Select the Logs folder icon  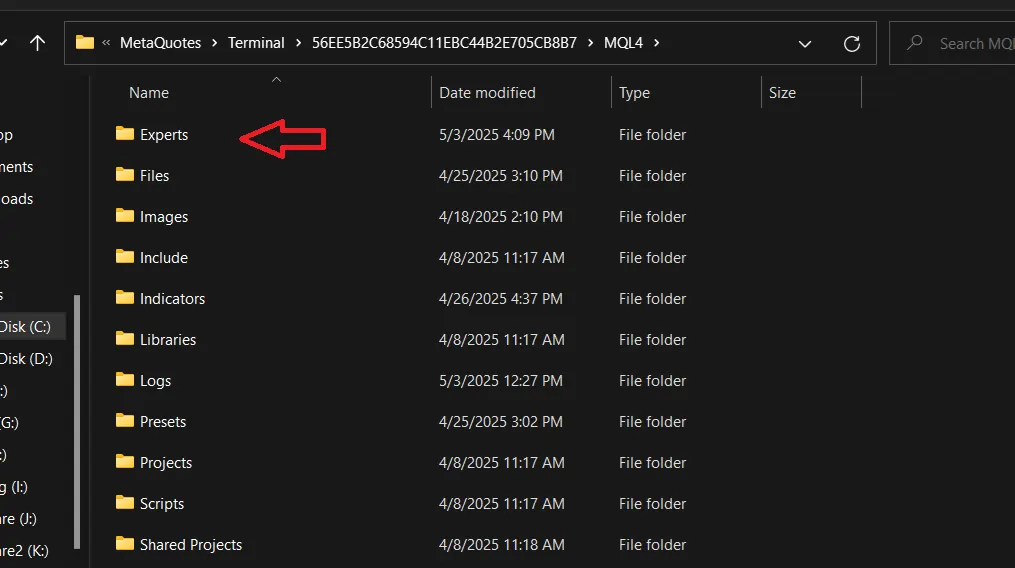[125, 380]
